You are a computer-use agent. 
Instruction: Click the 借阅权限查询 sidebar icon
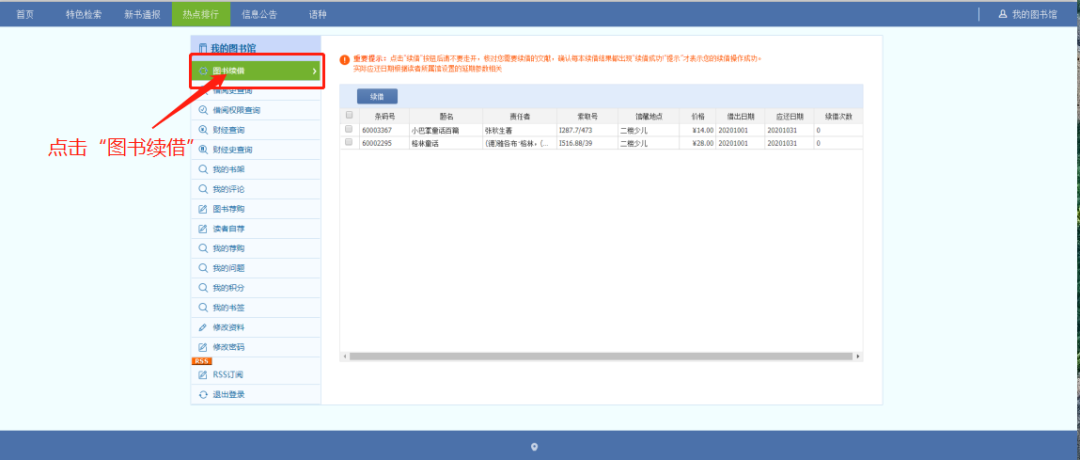(x=202, y=110)
